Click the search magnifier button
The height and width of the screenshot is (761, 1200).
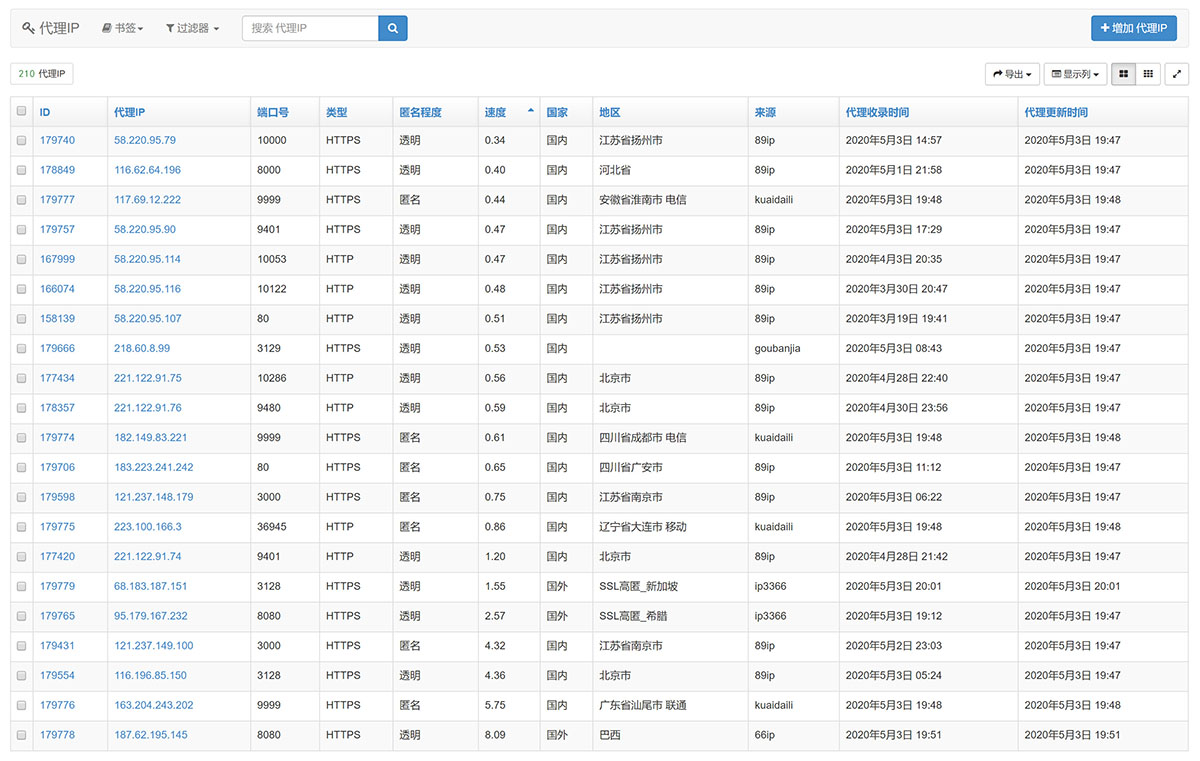tap(393, 29)
